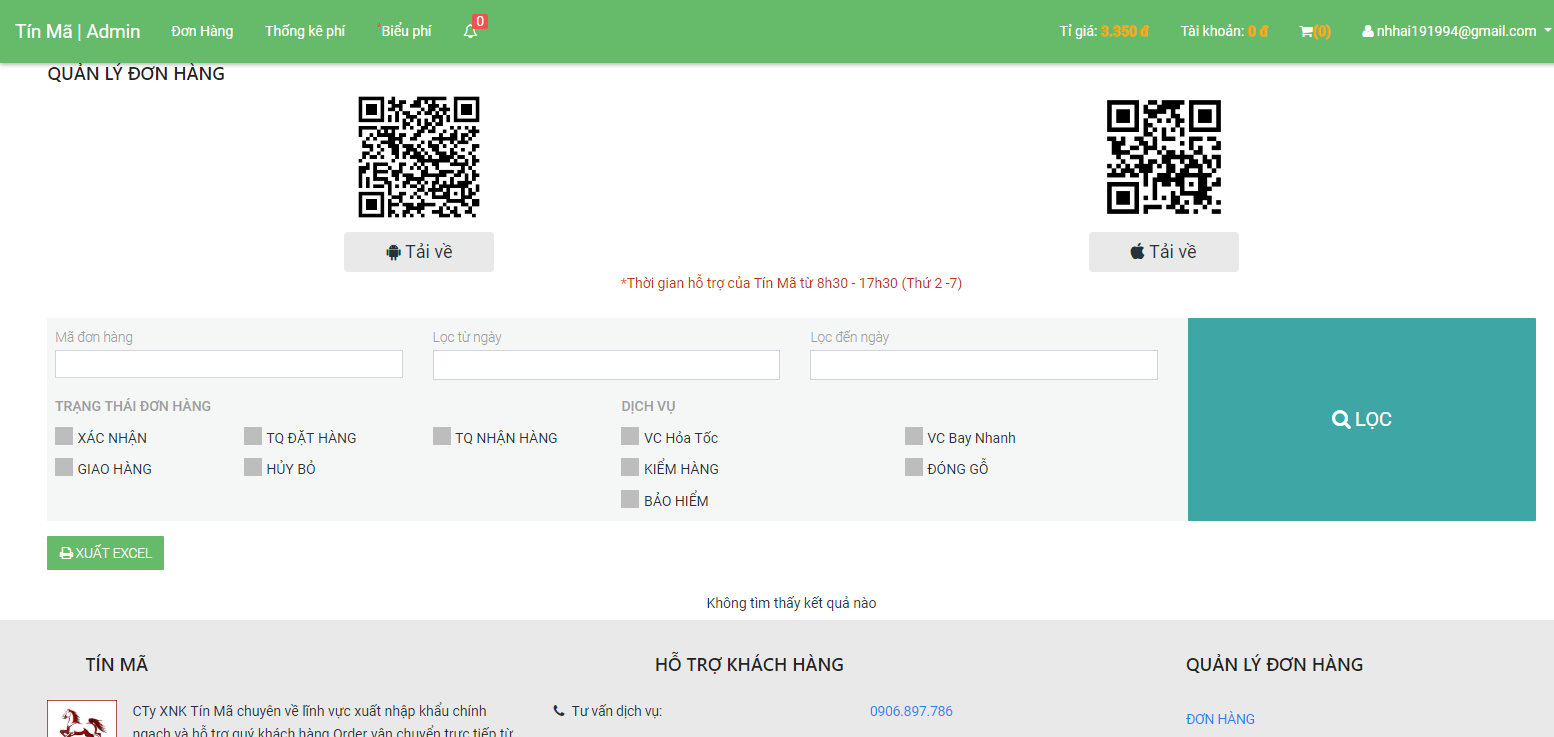The image size is (1554, 737).
Task: Enable VC Bay Nhanh service filter
Action: tap(914, 436)
